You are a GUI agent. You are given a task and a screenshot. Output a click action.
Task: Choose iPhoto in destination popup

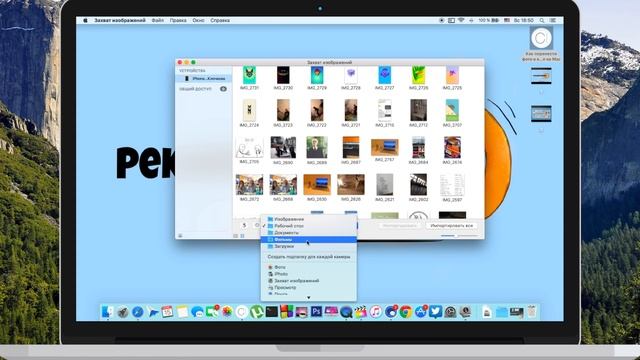tap(309, 274)
